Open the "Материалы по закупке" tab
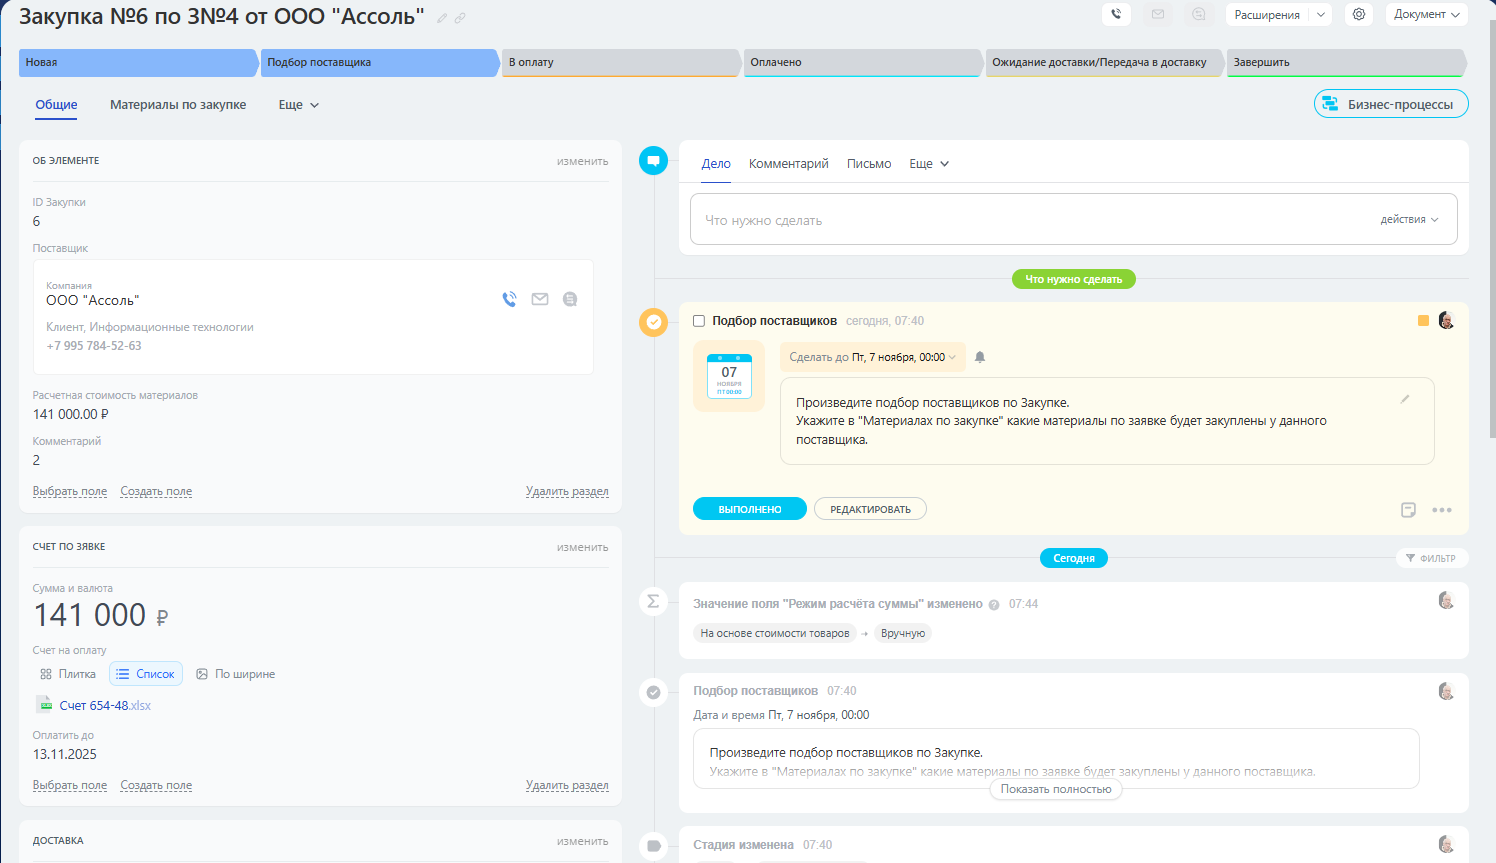The width and height of the screenshot is (1496, 863). [178, 105]
